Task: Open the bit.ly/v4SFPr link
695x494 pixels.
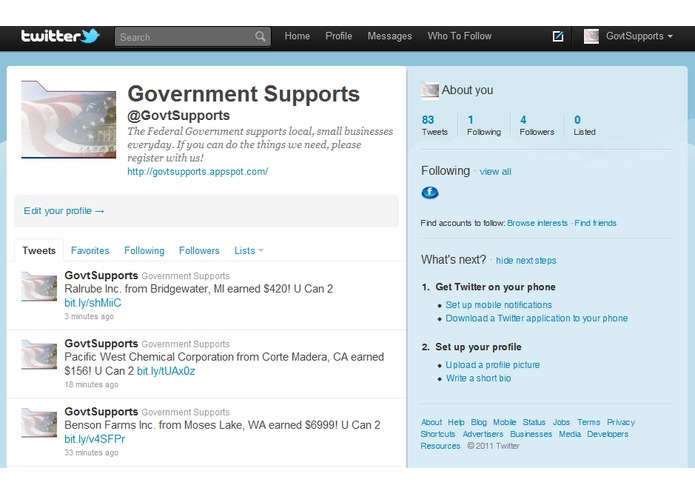Action: (94, 439)
